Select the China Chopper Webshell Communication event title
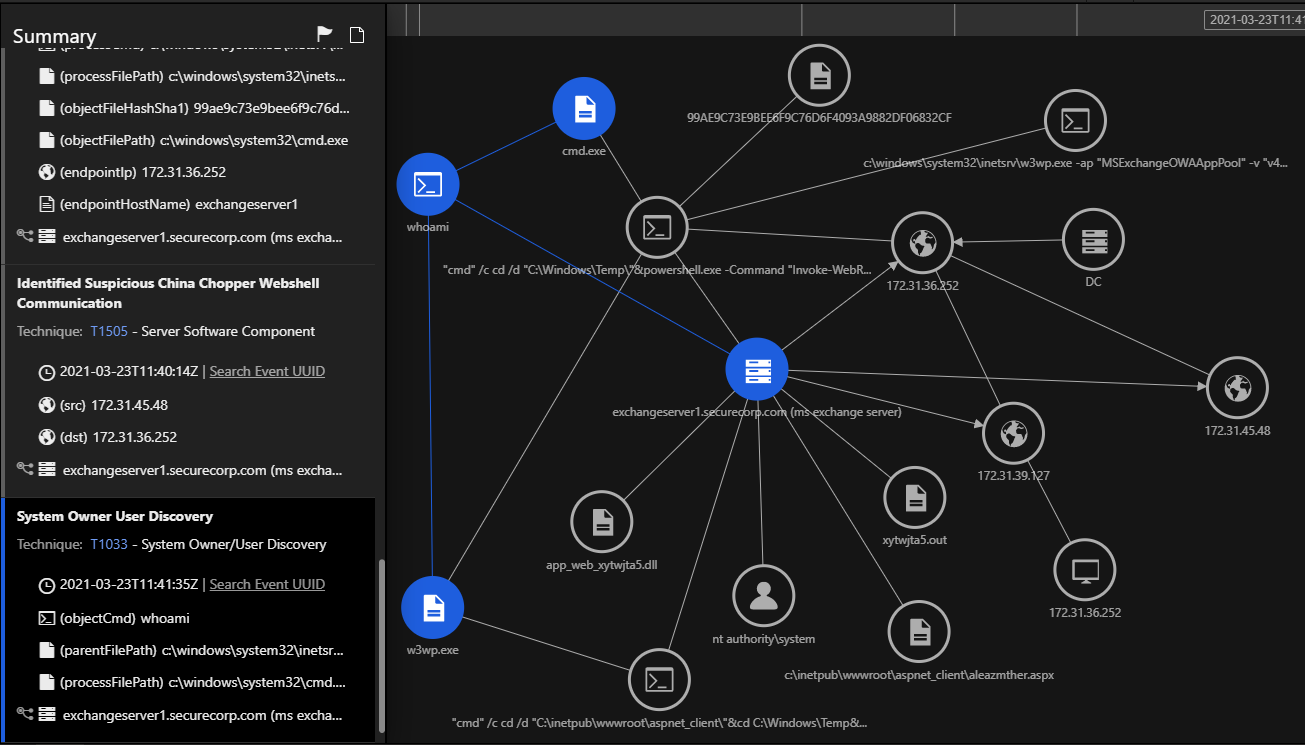 pyautogui.click(x=168, y=293)
